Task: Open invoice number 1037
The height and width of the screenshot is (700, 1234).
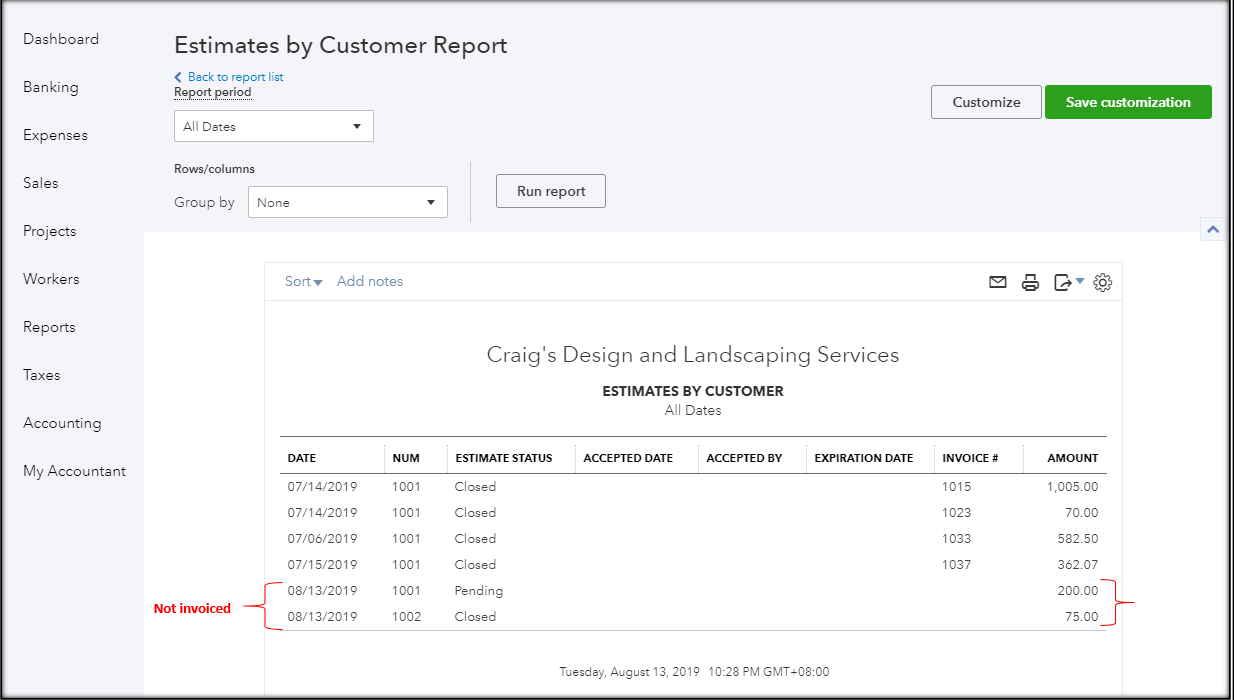Action: point(956,565)
